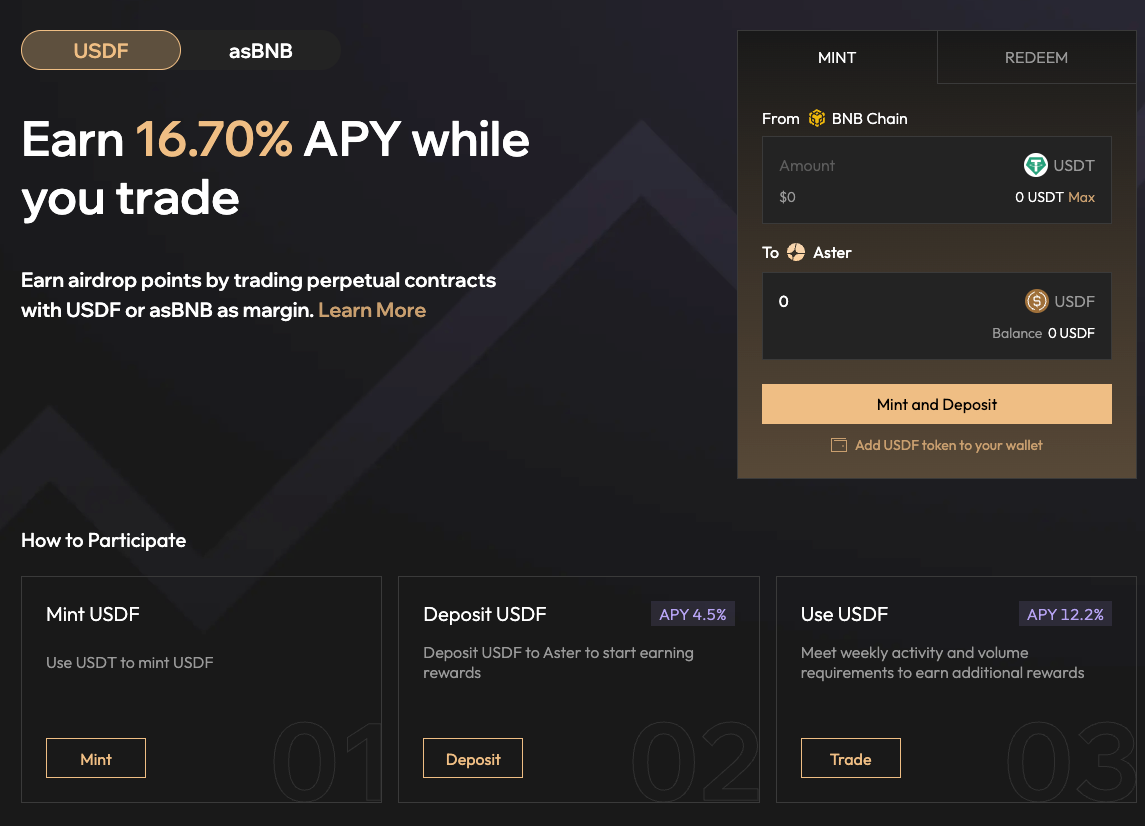Viewport: 1145px width, 826px height.
Task: Click the Mint button in step 01
Action: (x=96, y=759)
